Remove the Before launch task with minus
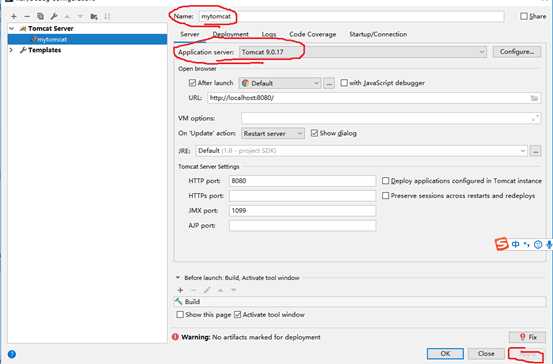 pos(193,290)
